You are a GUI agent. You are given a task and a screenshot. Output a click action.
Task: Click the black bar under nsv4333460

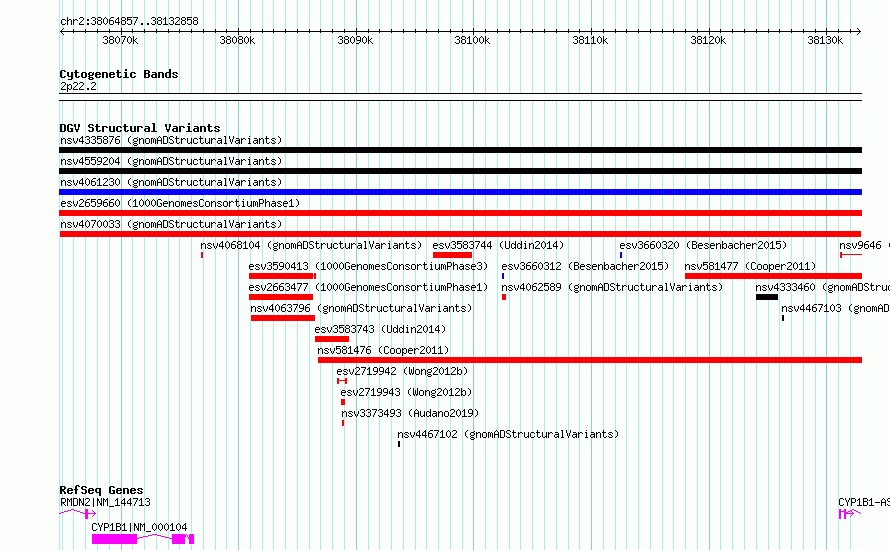pos(767,297)
